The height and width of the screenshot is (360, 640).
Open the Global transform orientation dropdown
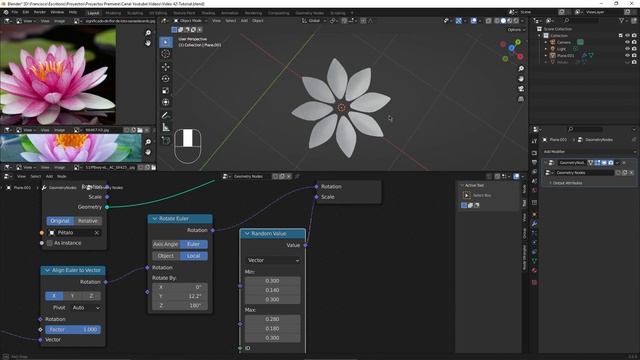[314, 20]
